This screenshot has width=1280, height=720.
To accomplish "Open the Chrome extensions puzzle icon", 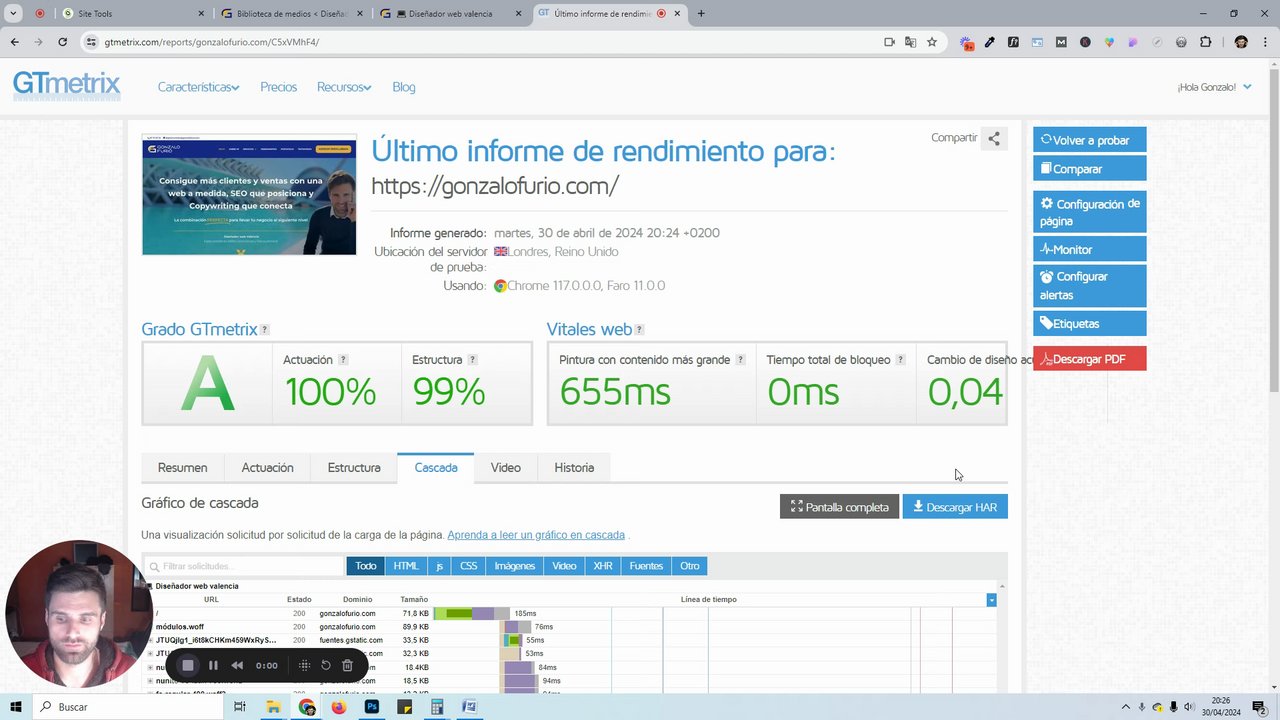I will point(1205,42).
